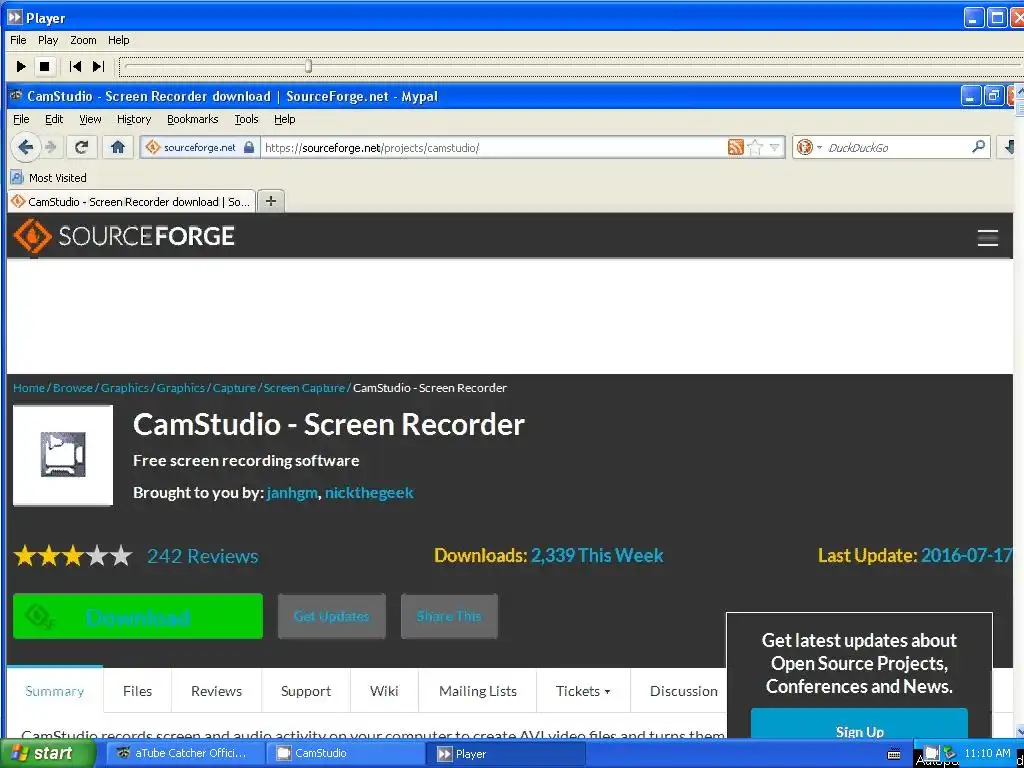Click the browser forward arrow button
This screenshot has height=768, width=1024.
(51, 147)
